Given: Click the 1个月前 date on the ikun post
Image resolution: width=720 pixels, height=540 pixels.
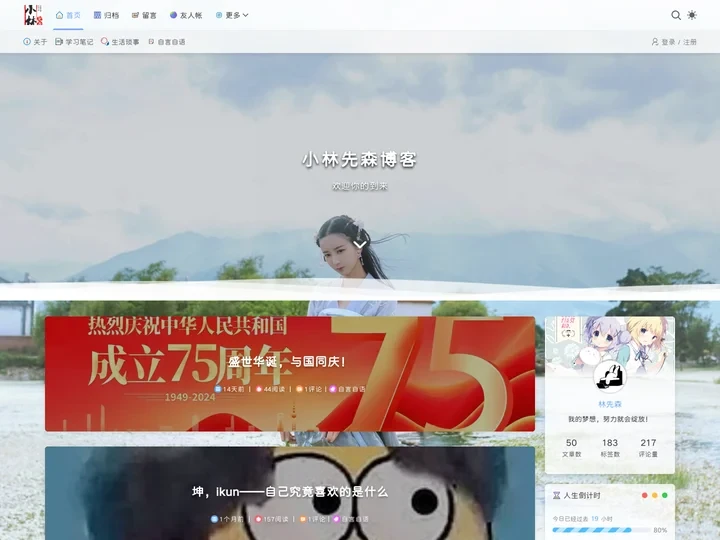Looking at the screenshot, I should click(x=227, y=519).
